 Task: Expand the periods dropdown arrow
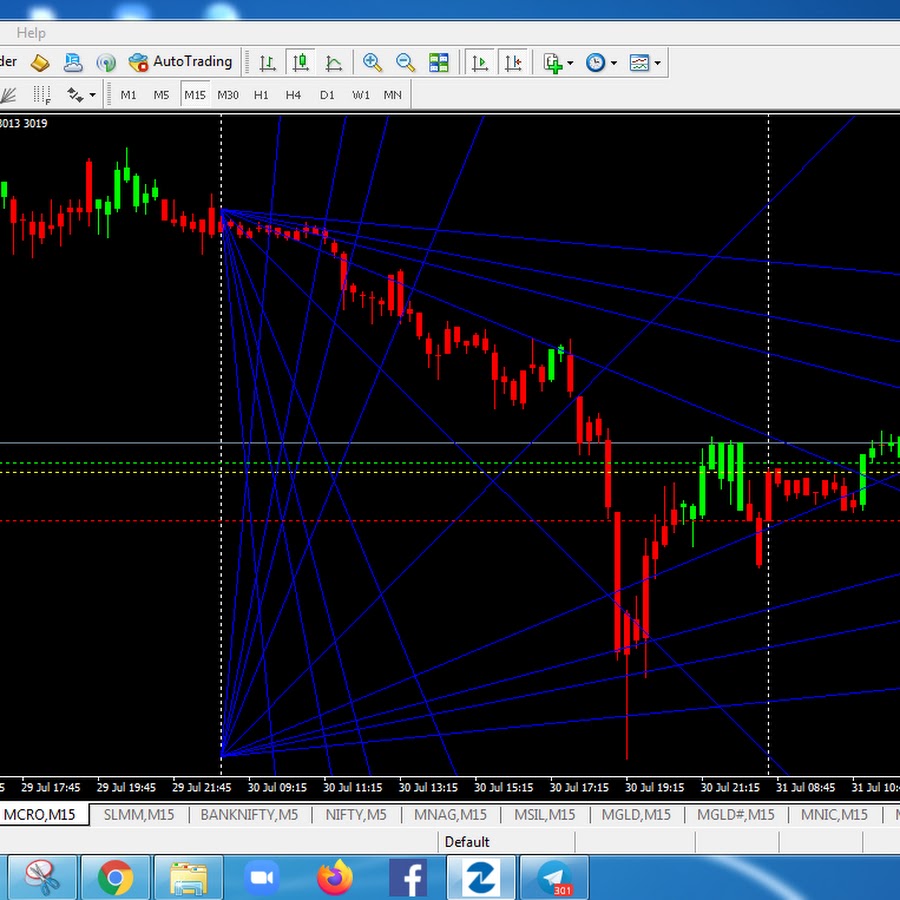pyautogui.click(x=614, y=63)
